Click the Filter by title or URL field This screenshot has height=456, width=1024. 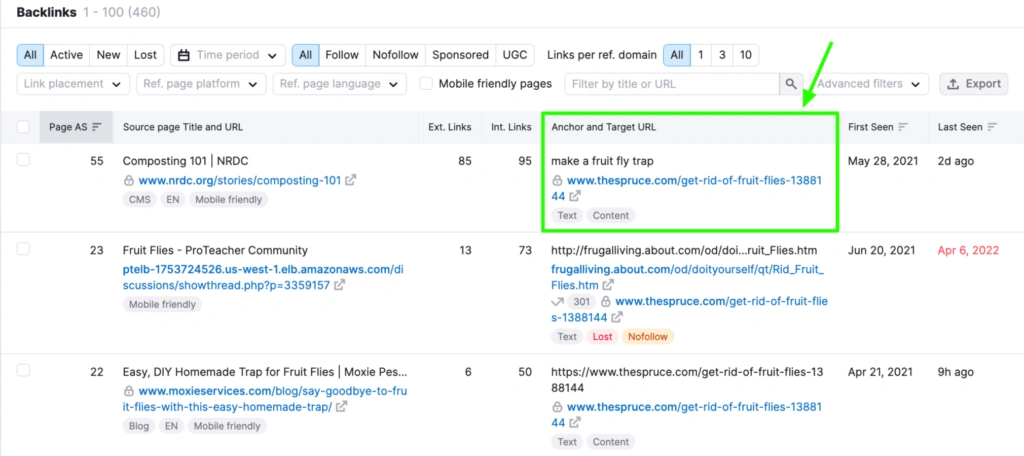670,84
